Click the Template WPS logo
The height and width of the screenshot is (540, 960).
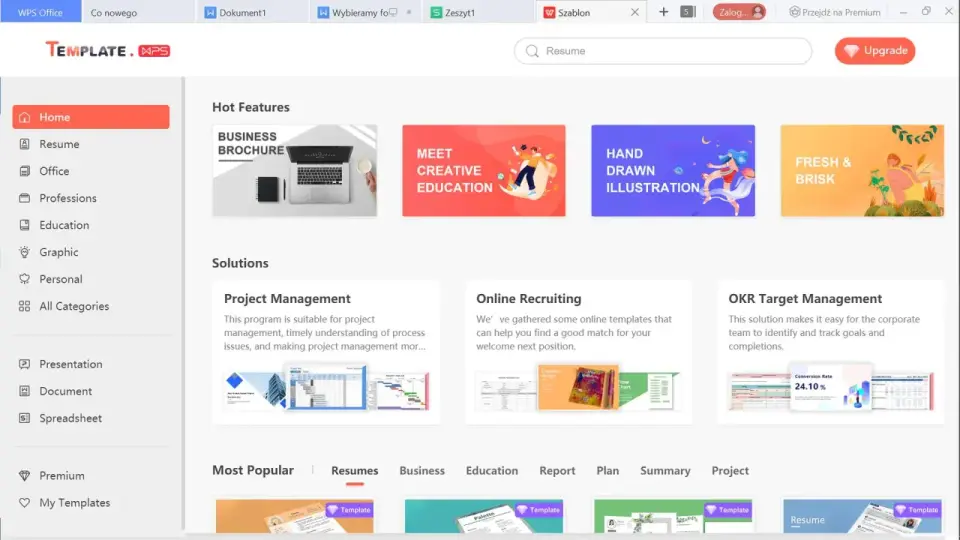pos(108,50)
